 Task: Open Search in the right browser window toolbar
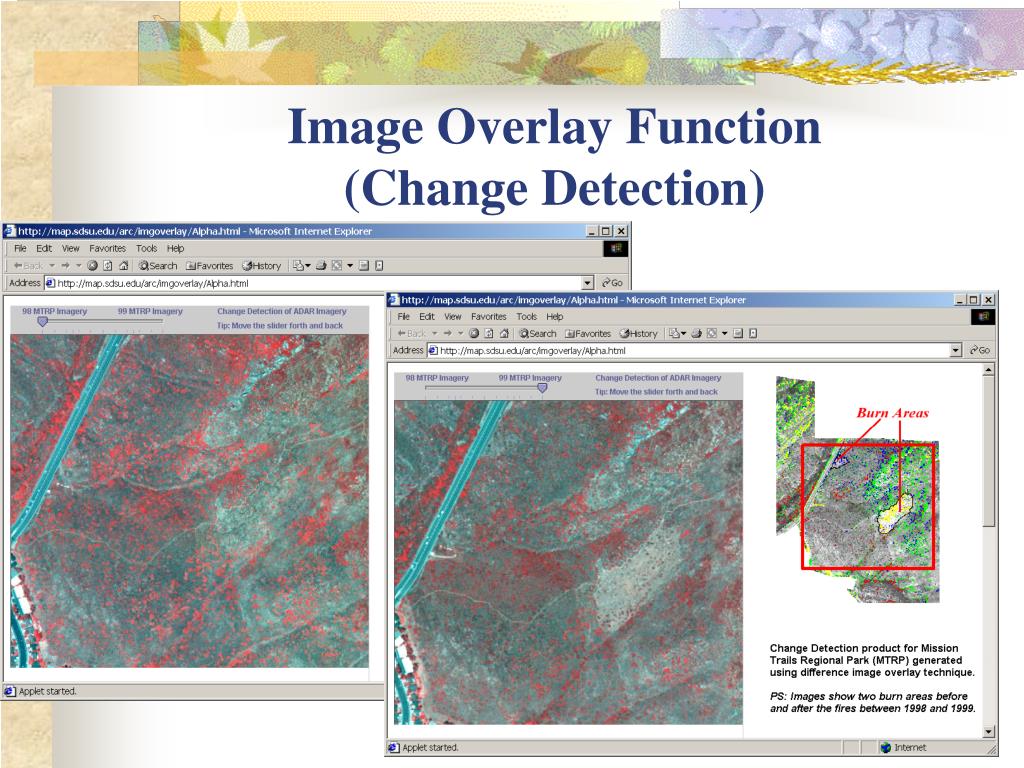(x=537, y=334)
